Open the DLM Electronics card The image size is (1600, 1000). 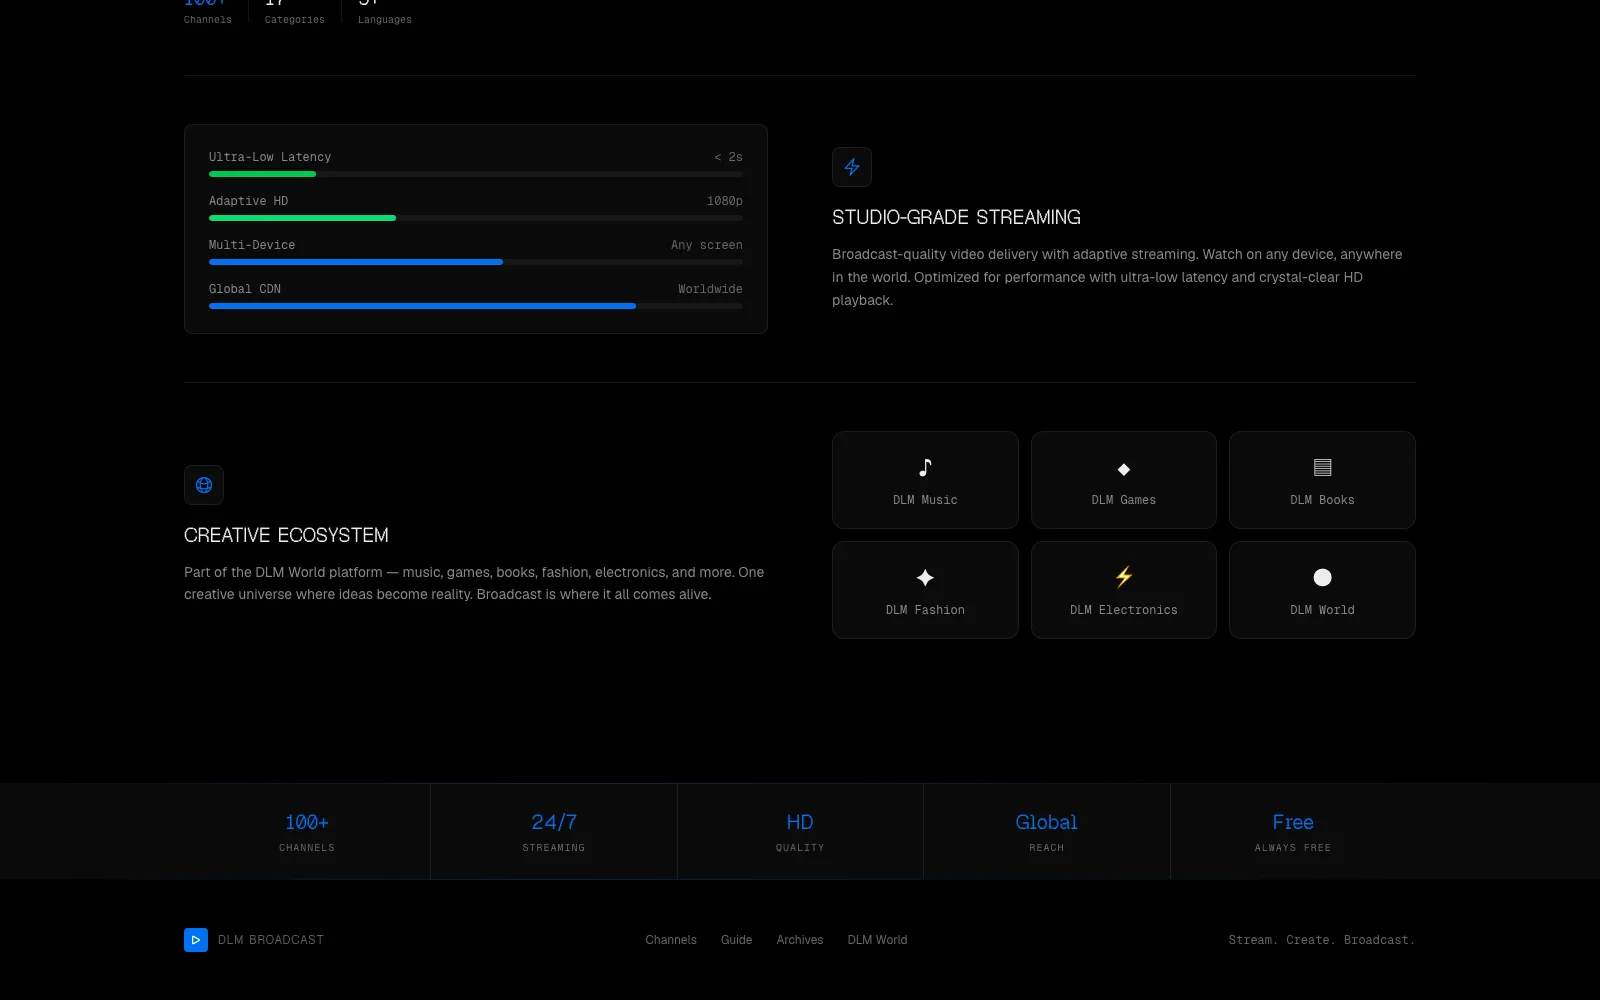click(x=1124, y=590)
